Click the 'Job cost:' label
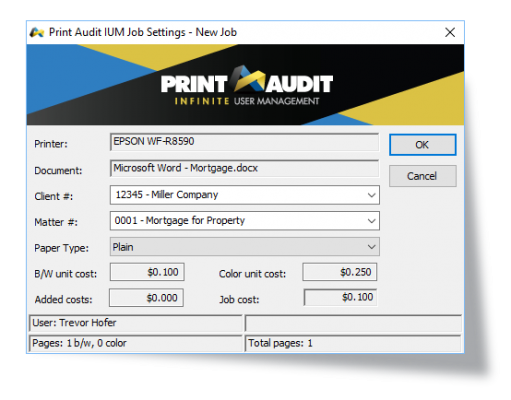The image size is (511, 400). coord(239,300)
